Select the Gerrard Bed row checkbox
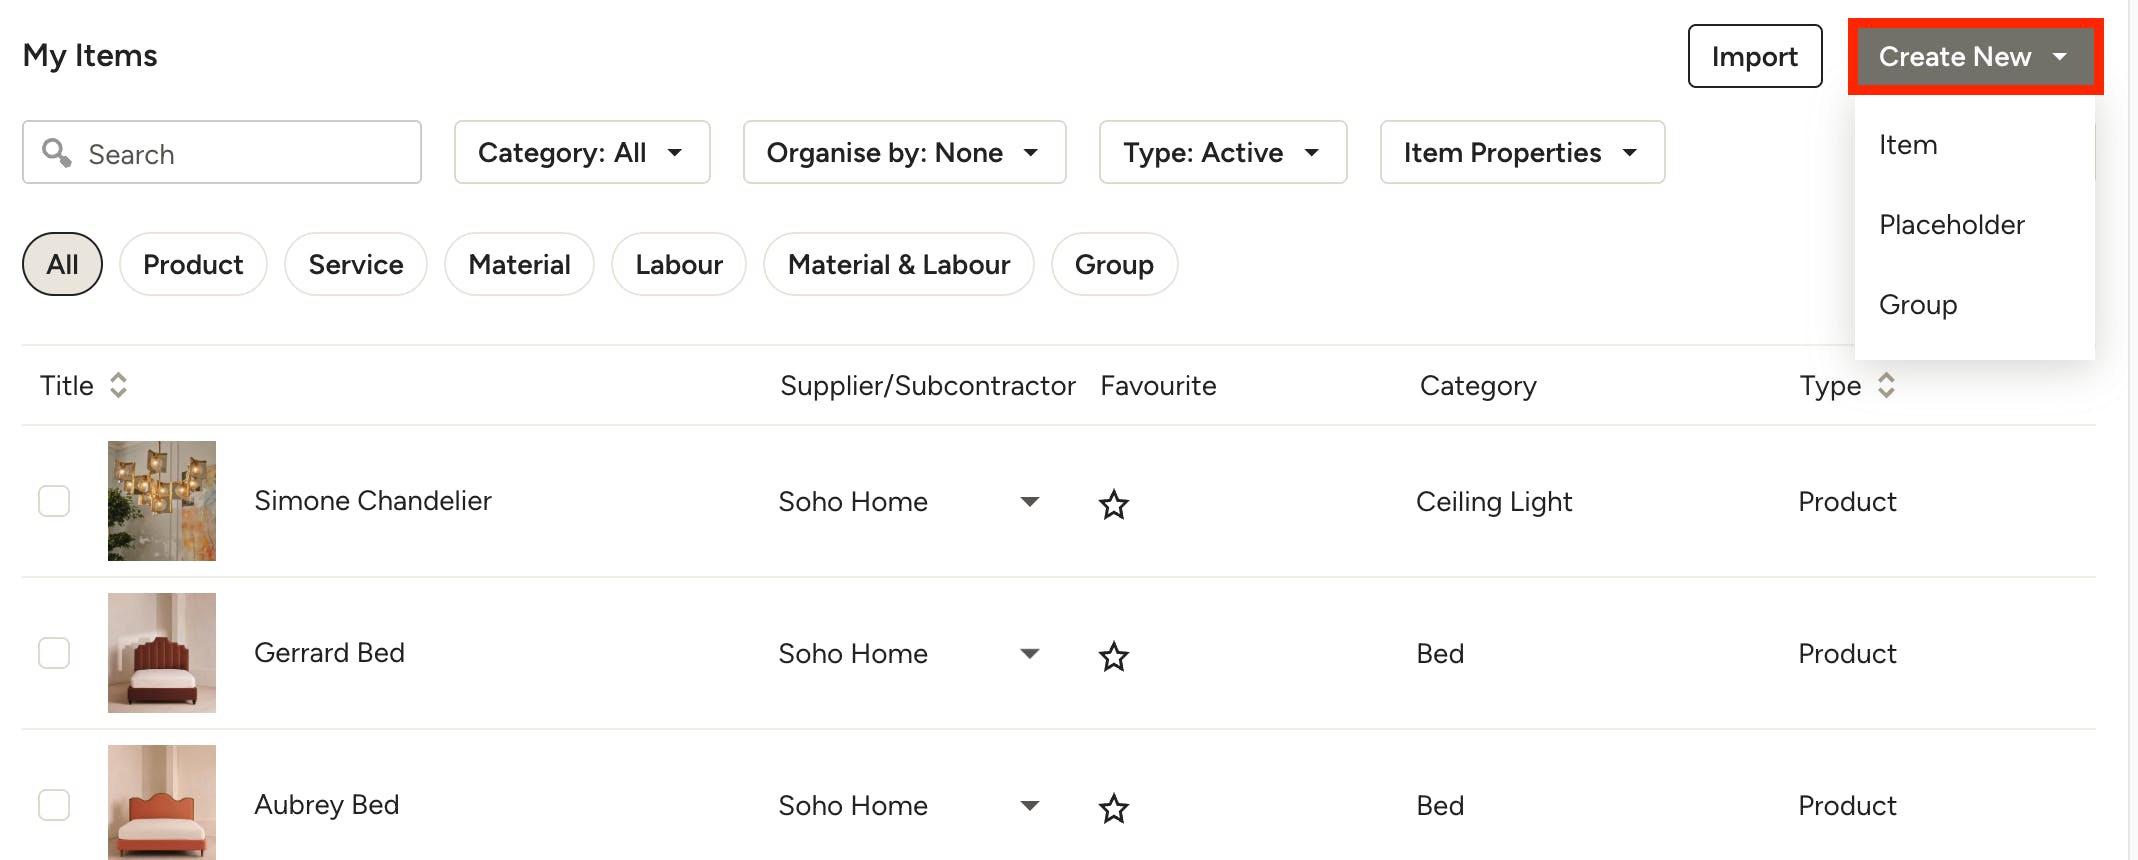This screenshot has width=2138, height=860. (x=54, y=653)
